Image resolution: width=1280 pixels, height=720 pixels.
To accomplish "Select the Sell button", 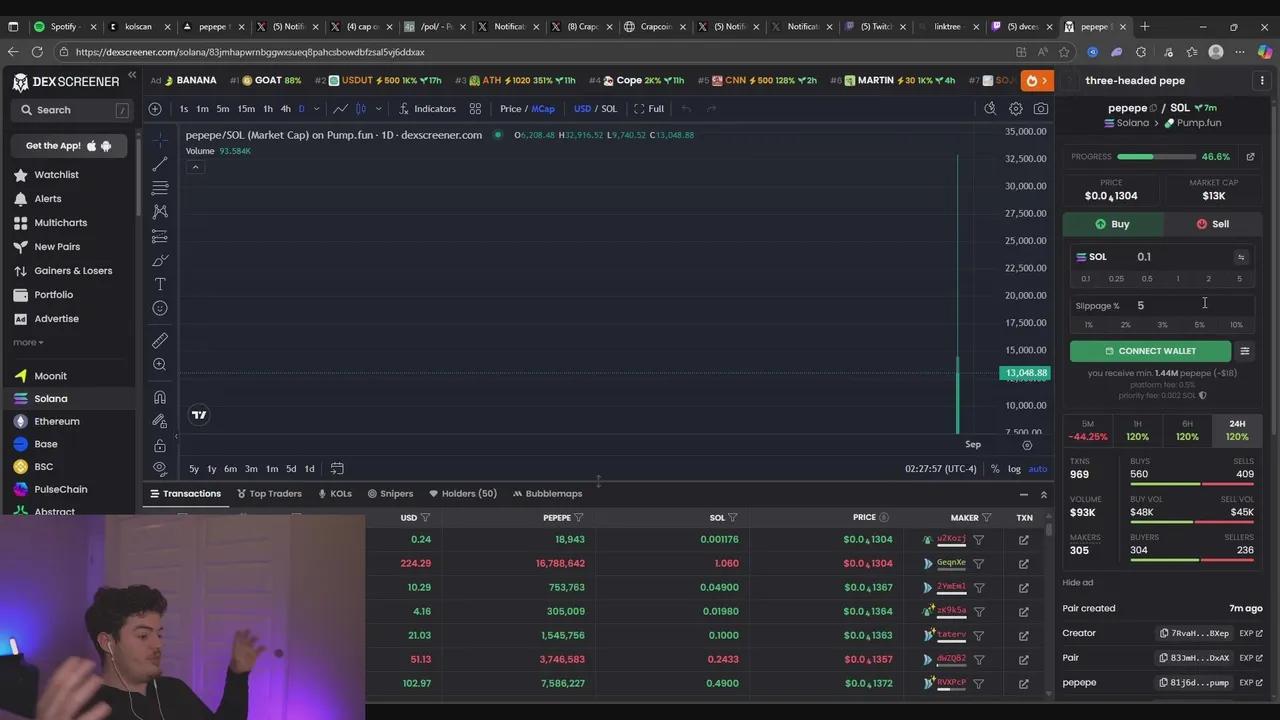I will coord(1212,224).
